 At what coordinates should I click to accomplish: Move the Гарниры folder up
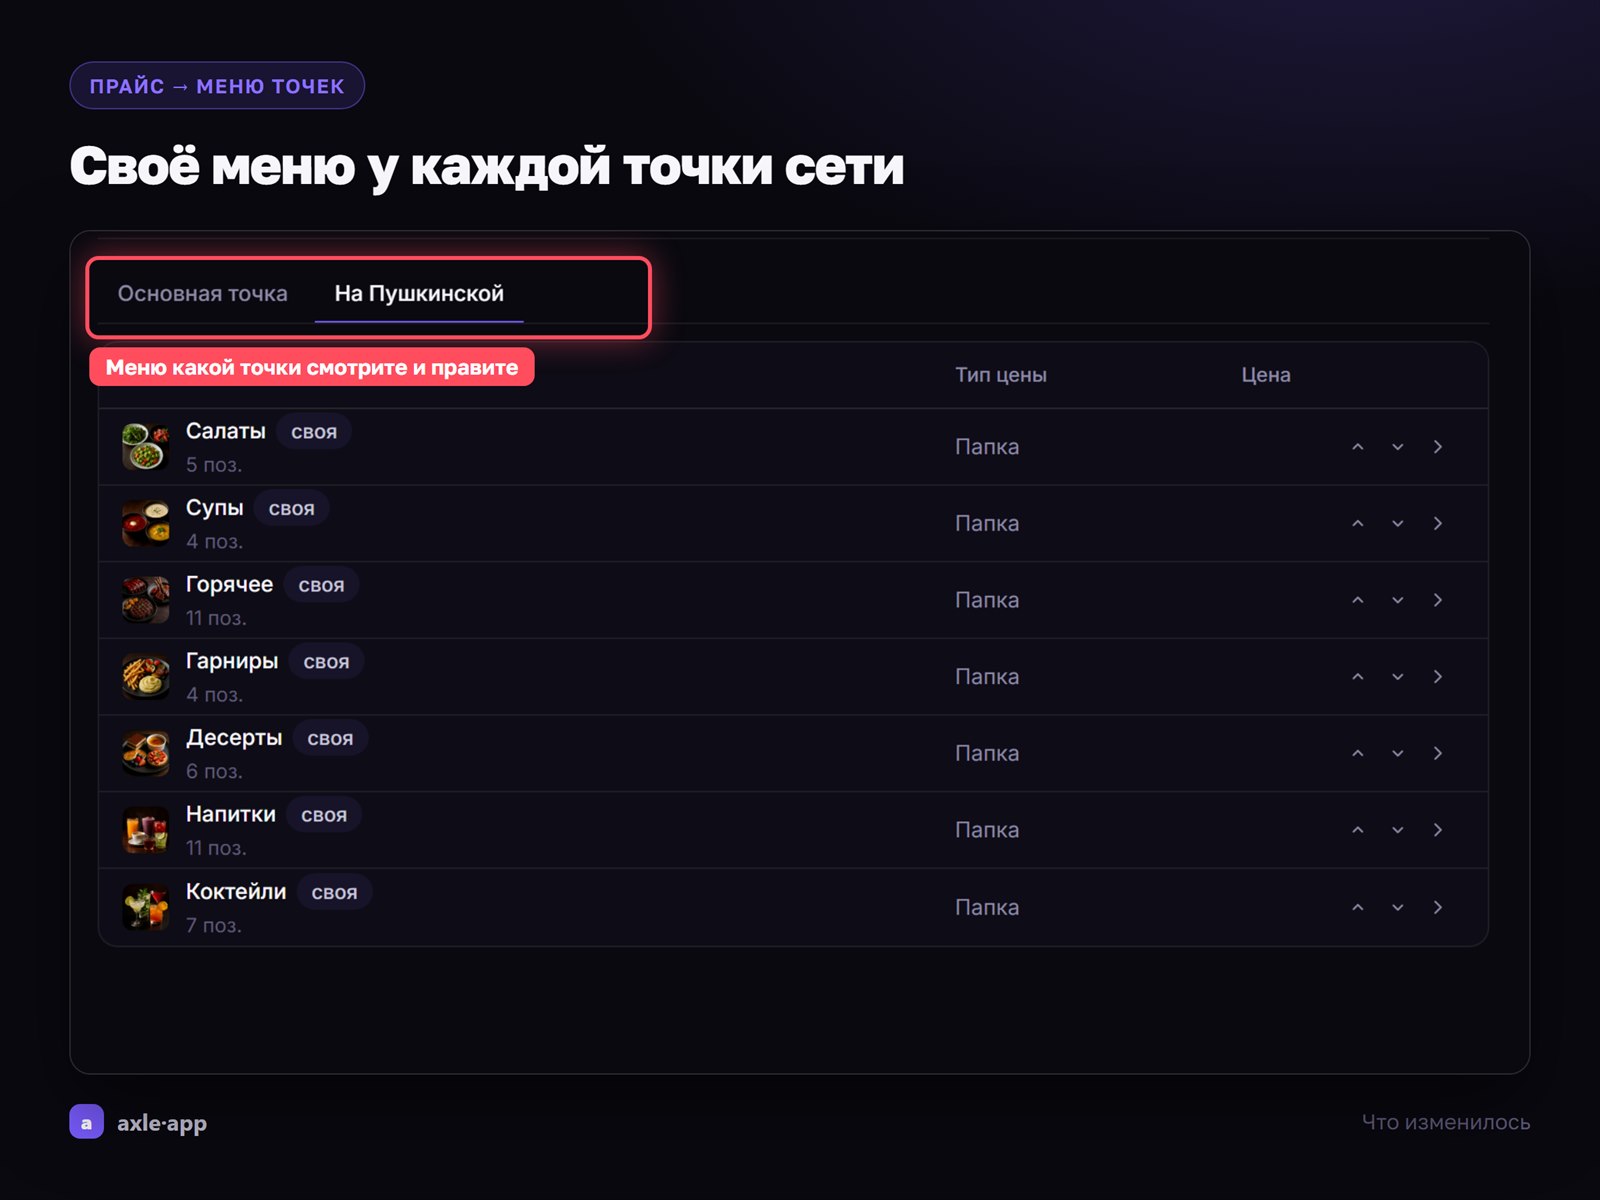click(x=1358, y=677)
